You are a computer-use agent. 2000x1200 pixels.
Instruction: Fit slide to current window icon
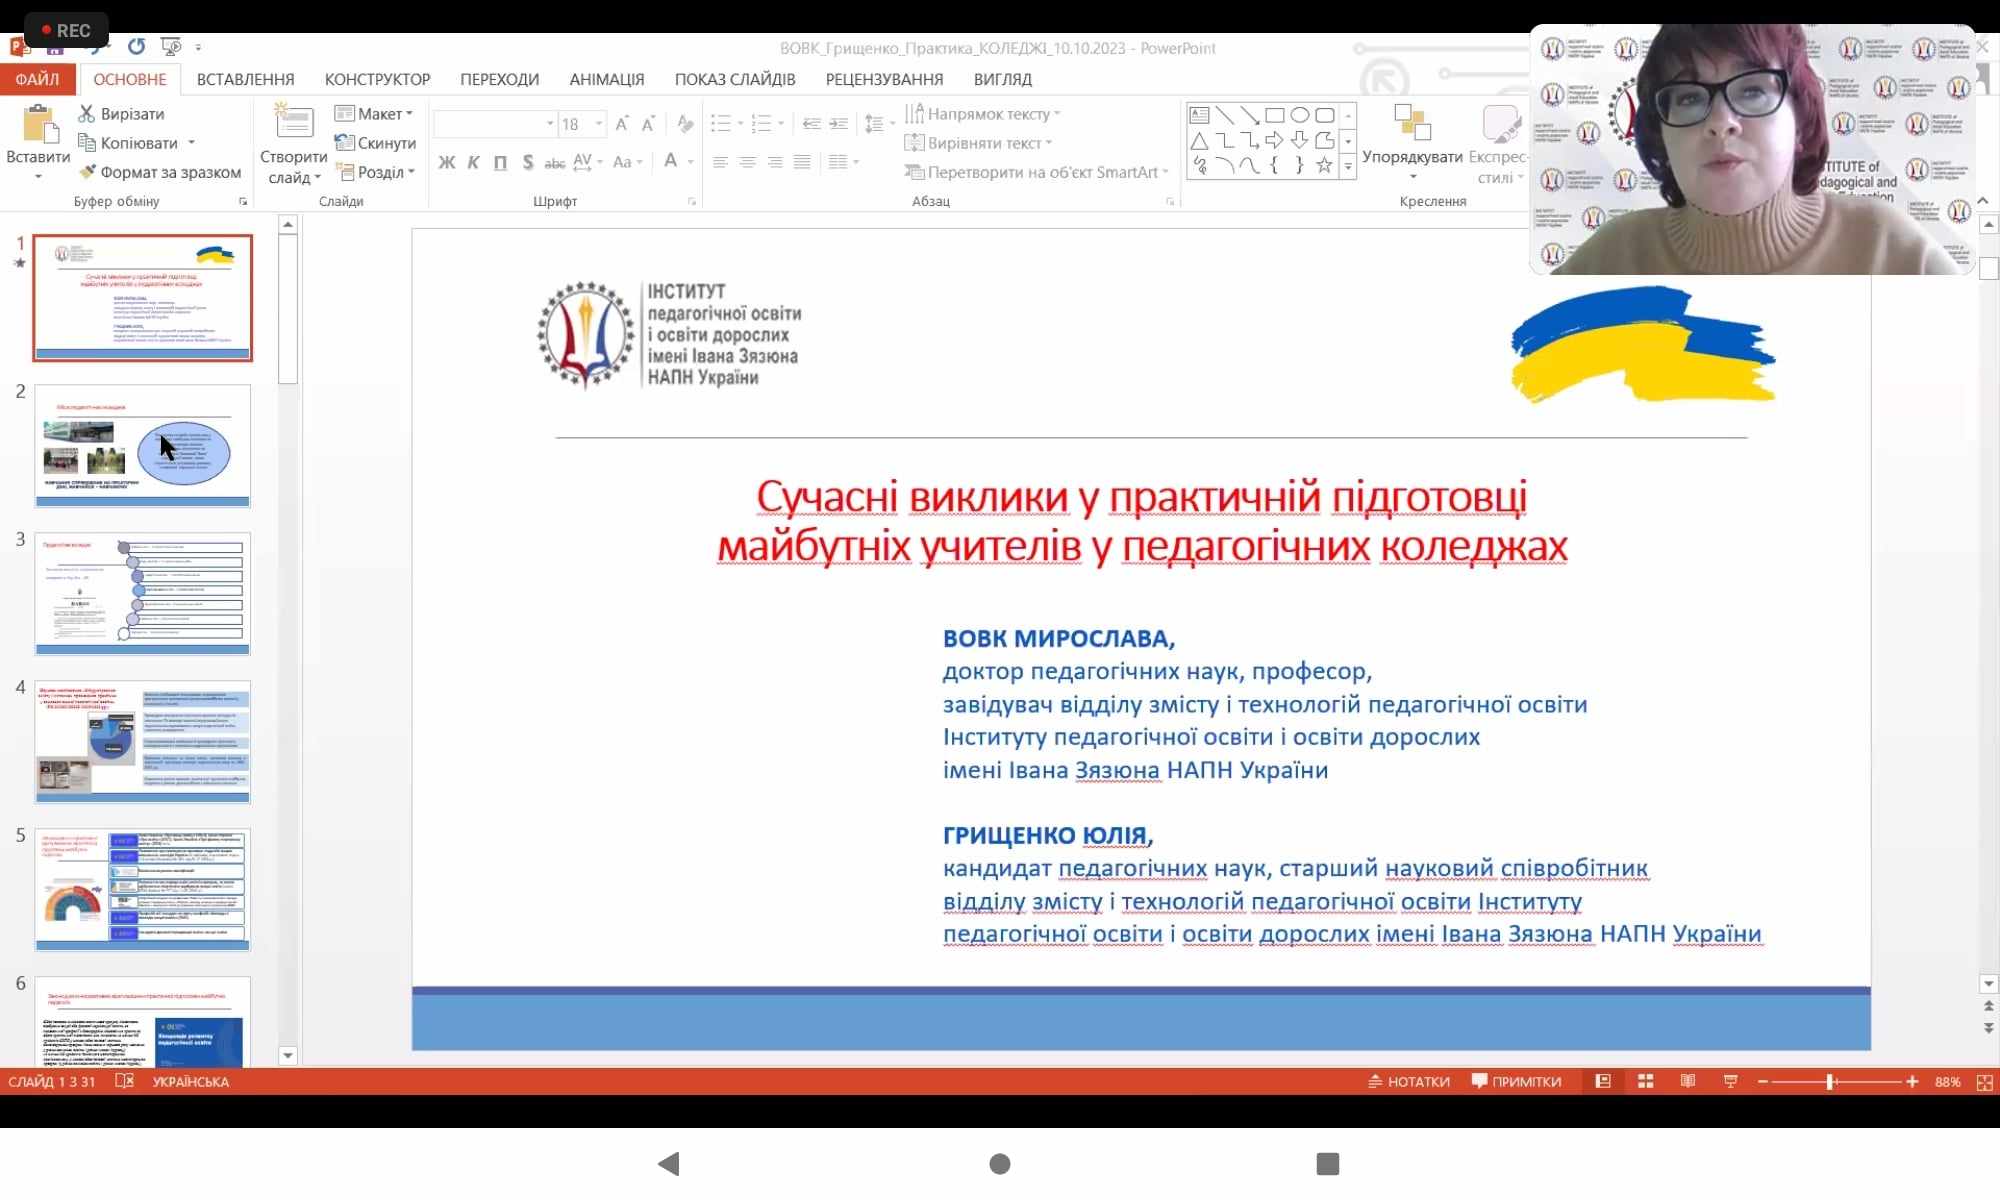pyautogui.click(x=1985, y=1082)
